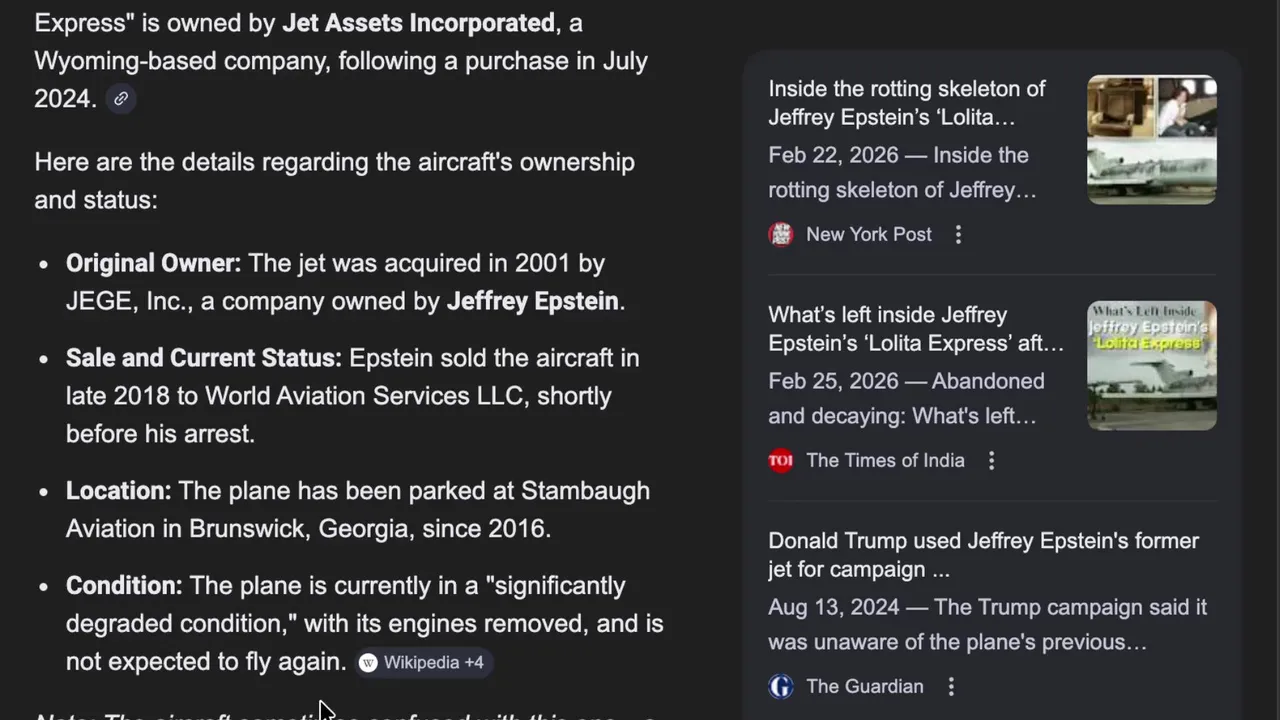The width and height of the screenshot is (1280, 720).
Task: Click The Guardian favicon
Action: [x=781, y=686]
